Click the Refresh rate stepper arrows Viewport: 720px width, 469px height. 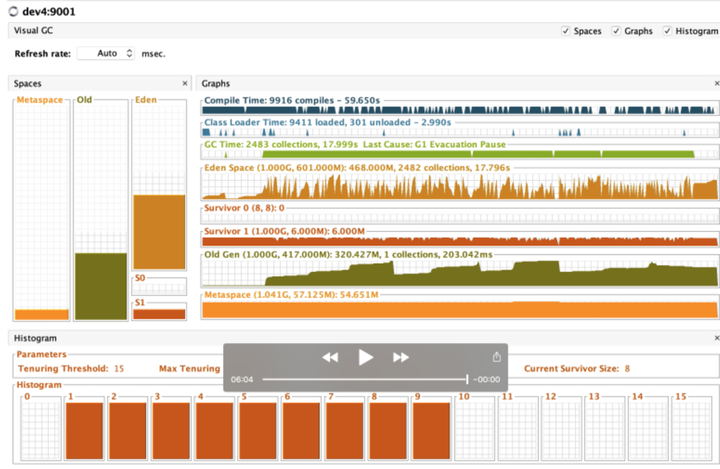130,53
